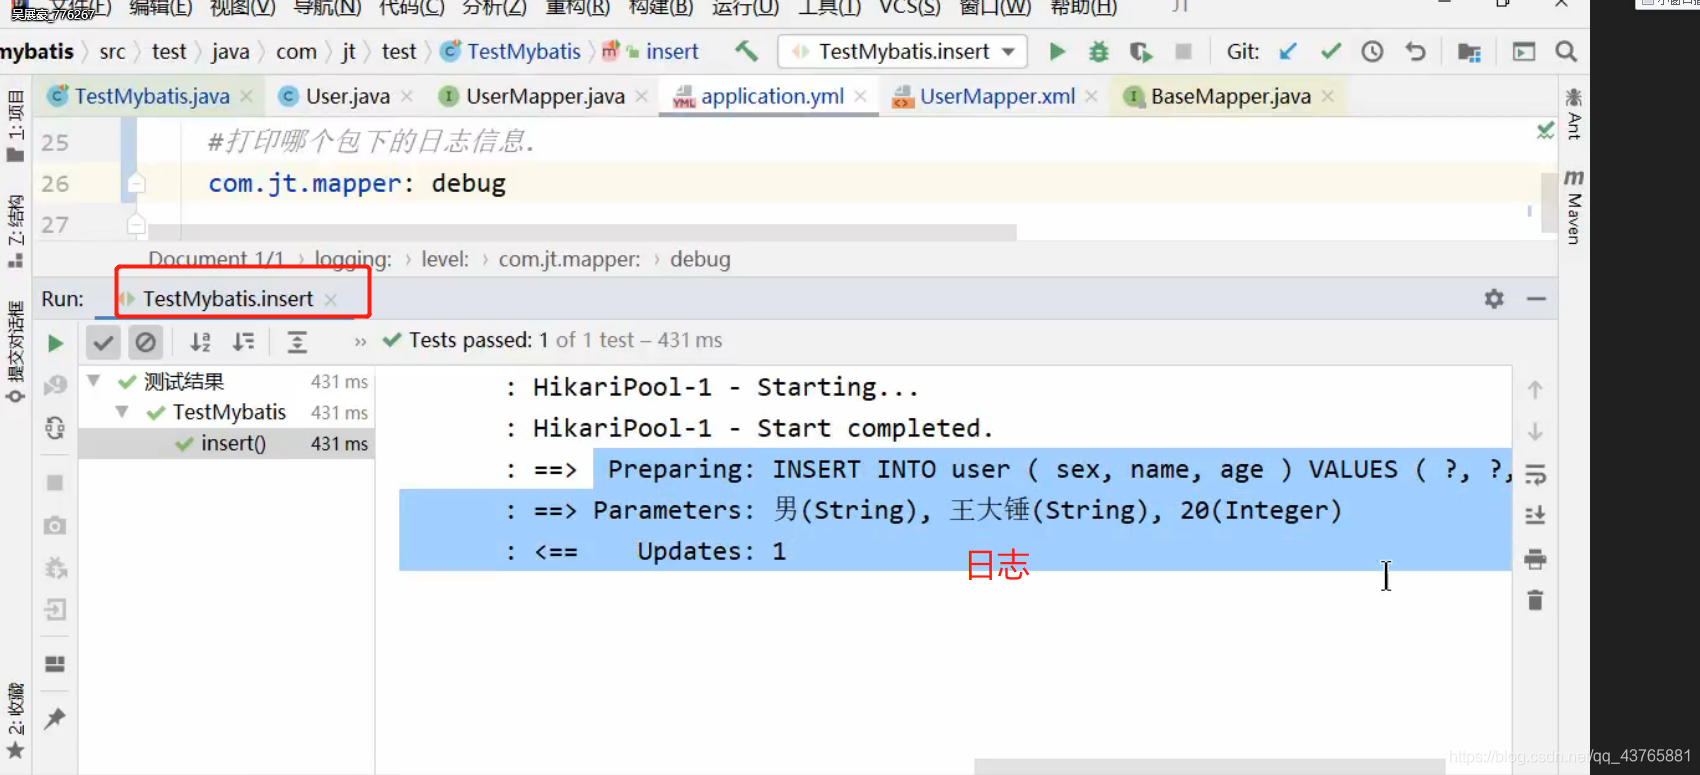Switch to UserMapper.java editor tab
1700x775 pixels.
pyautogui.click(x=544, y=96)
